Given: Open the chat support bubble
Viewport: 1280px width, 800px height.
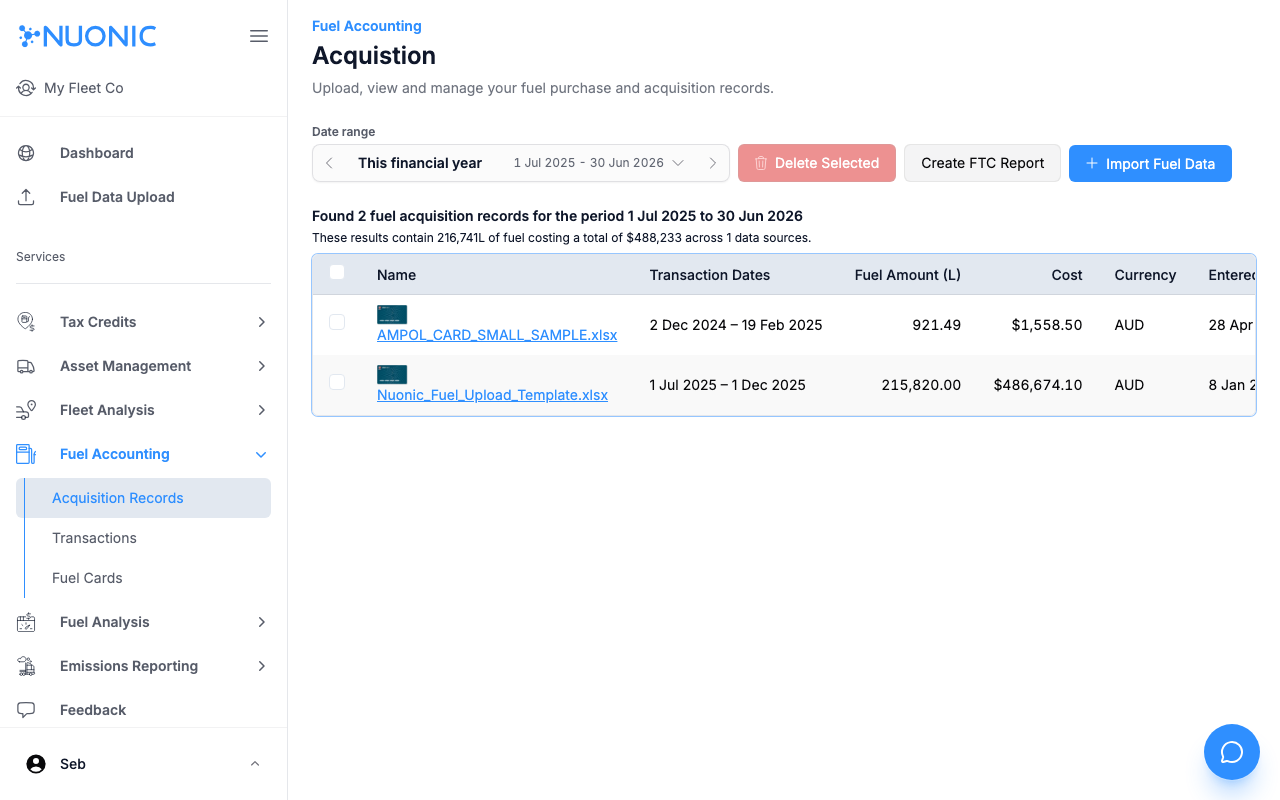Looking at the screenshot, I should (x=1232, y=752).
